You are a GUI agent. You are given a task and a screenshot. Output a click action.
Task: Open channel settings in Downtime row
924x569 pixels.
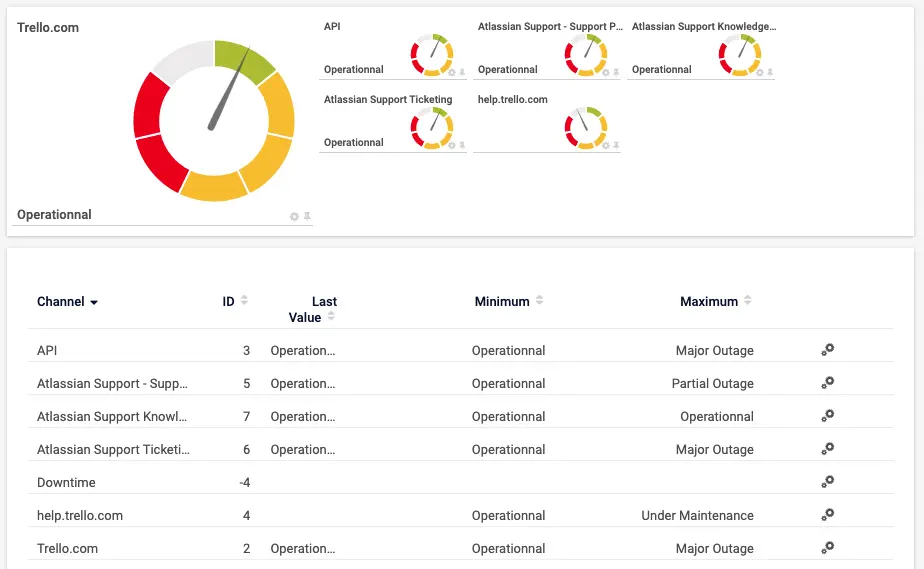(827, 482)
